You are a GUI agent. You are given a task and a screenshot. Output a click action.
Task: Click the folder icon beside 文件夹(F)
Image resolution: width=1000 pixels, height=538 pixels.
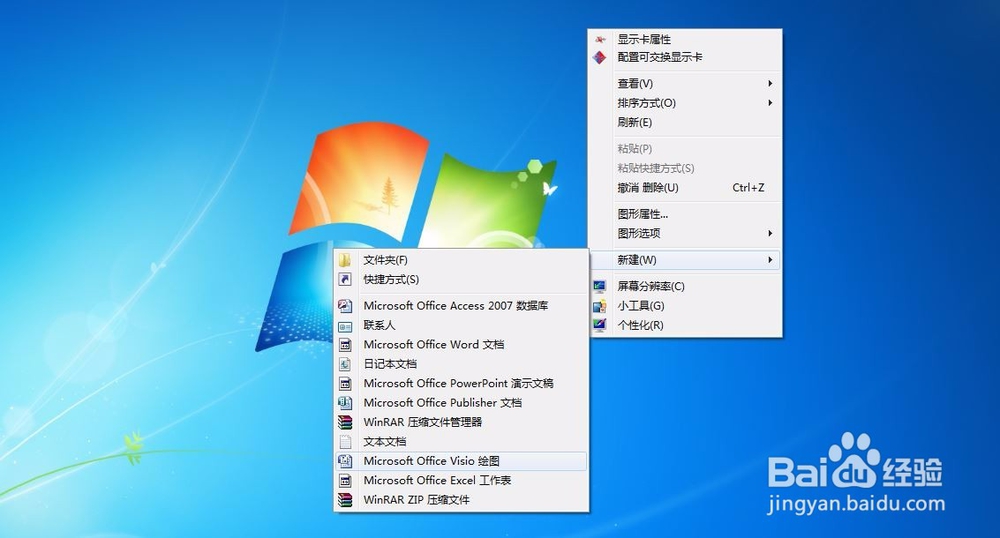tap(345, 260)
